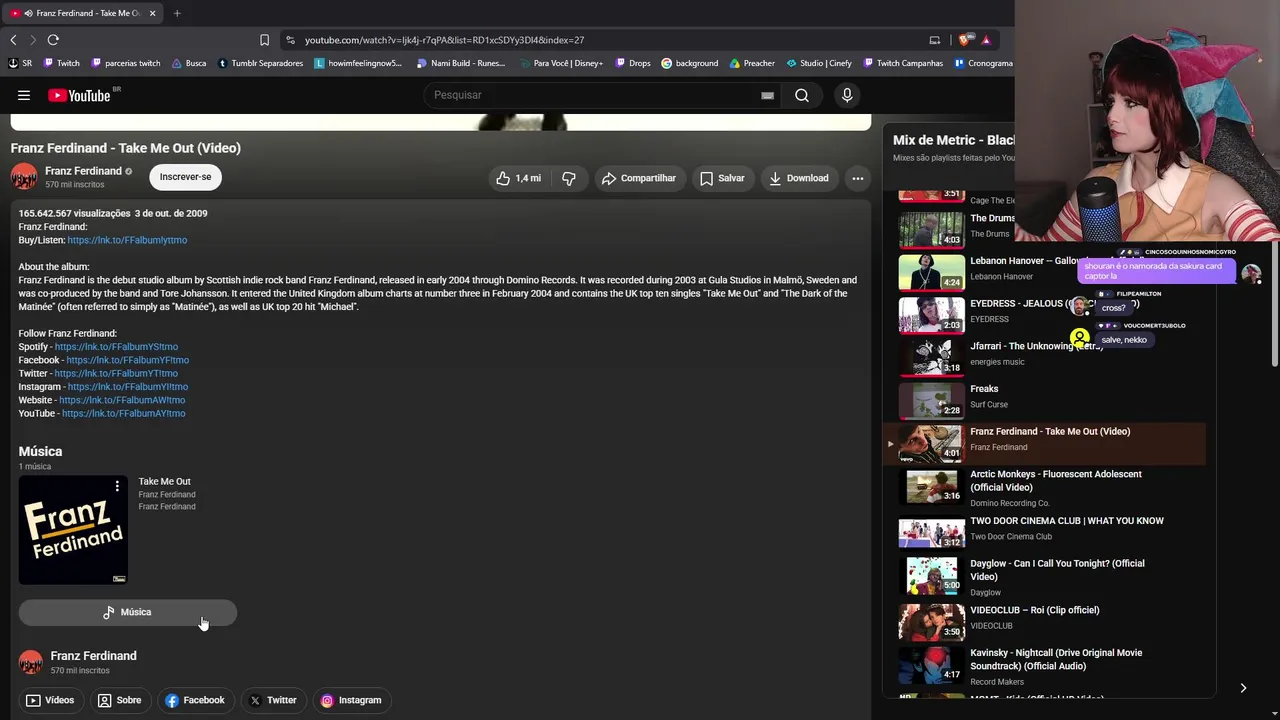The height and width of the screenshot is (720, 1280).
Task: Open Franz Ferdinand channel name below Música
Action: (x=93, y=656)
